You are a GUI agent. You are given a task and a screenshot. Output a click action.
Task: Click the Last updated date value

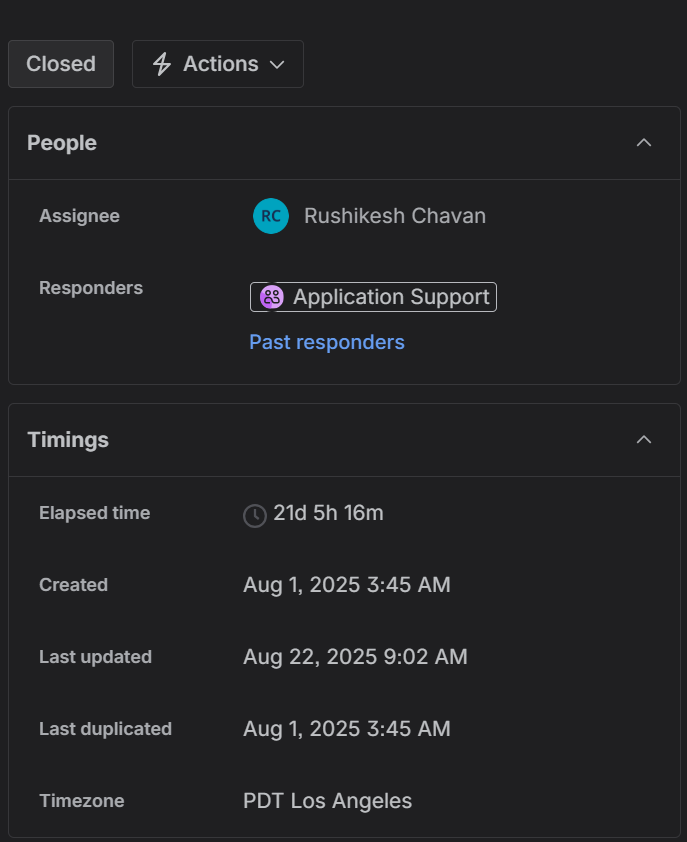(355, 657)
